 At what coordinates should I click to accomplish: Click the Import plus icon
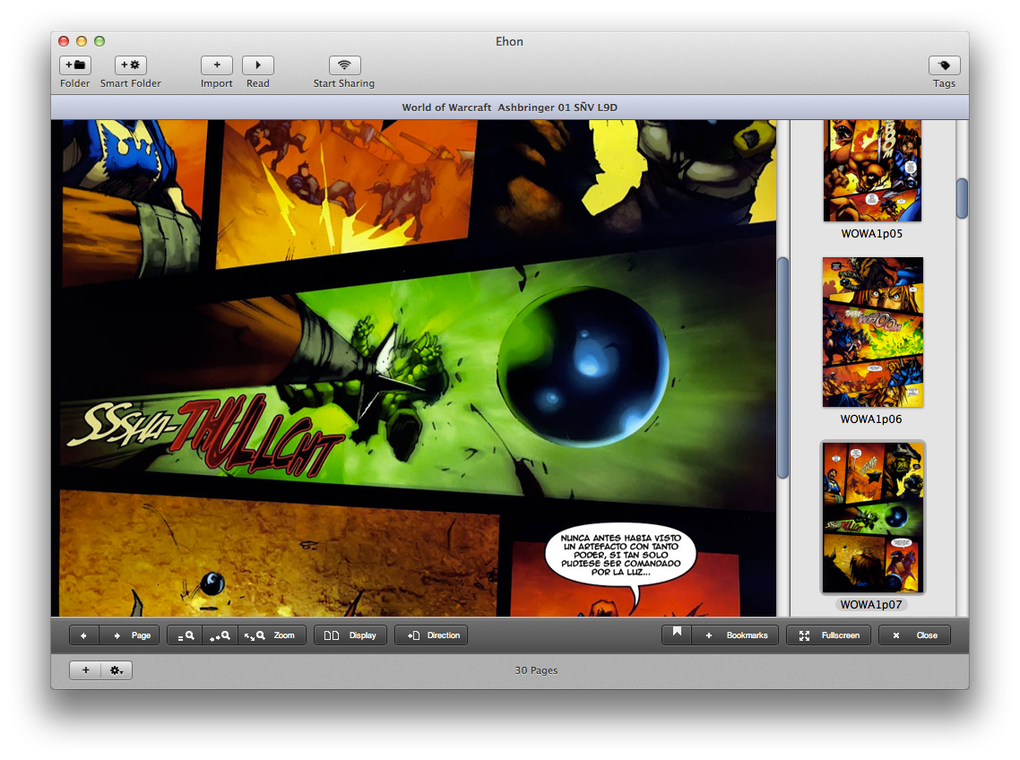click(217, 65)
